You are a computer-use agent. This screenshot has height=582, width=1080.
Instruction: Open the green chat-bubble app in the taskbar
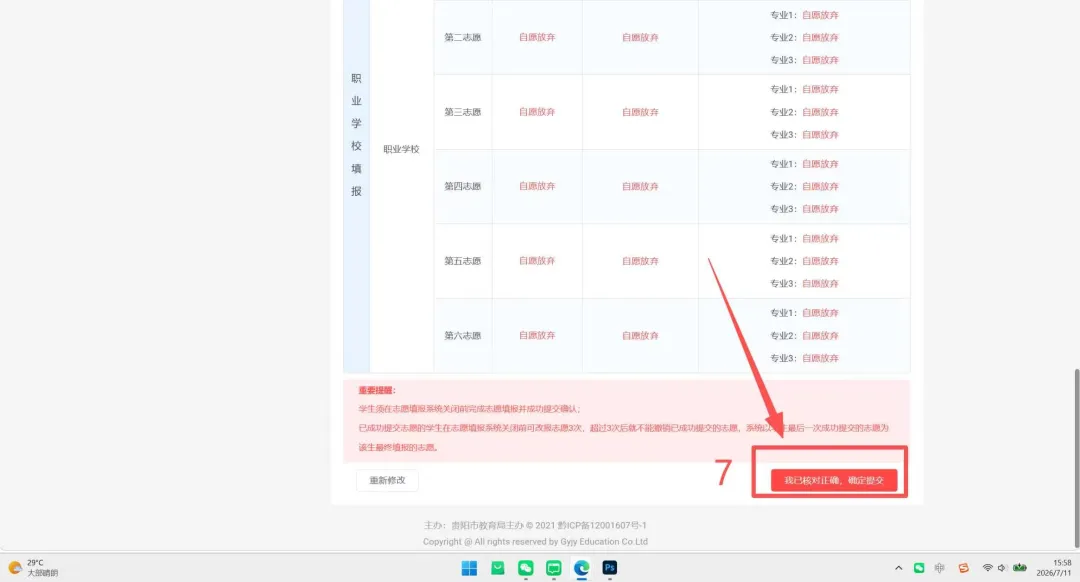pos(553,568)
